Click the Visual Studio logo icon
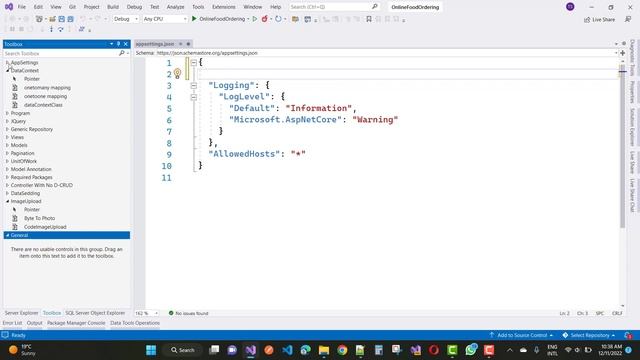The width and height of the screenshot is (640, 360). (9, 7)
